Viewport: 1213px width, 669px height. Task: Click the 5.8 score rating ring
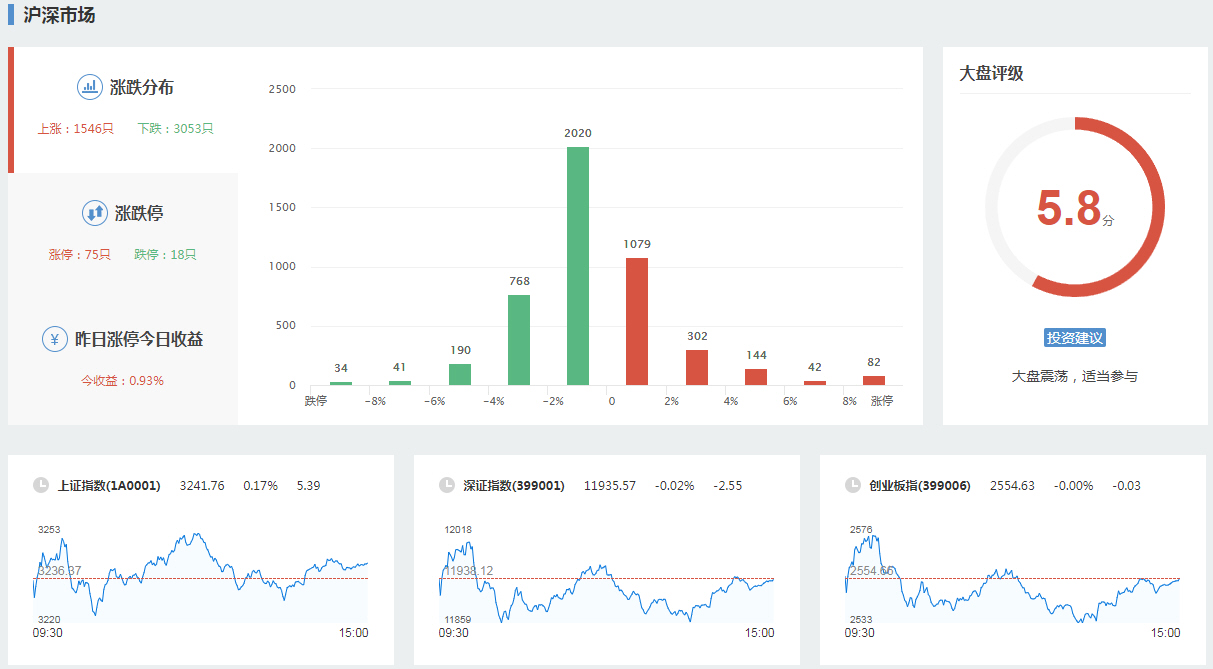[x=1074, y=207]
